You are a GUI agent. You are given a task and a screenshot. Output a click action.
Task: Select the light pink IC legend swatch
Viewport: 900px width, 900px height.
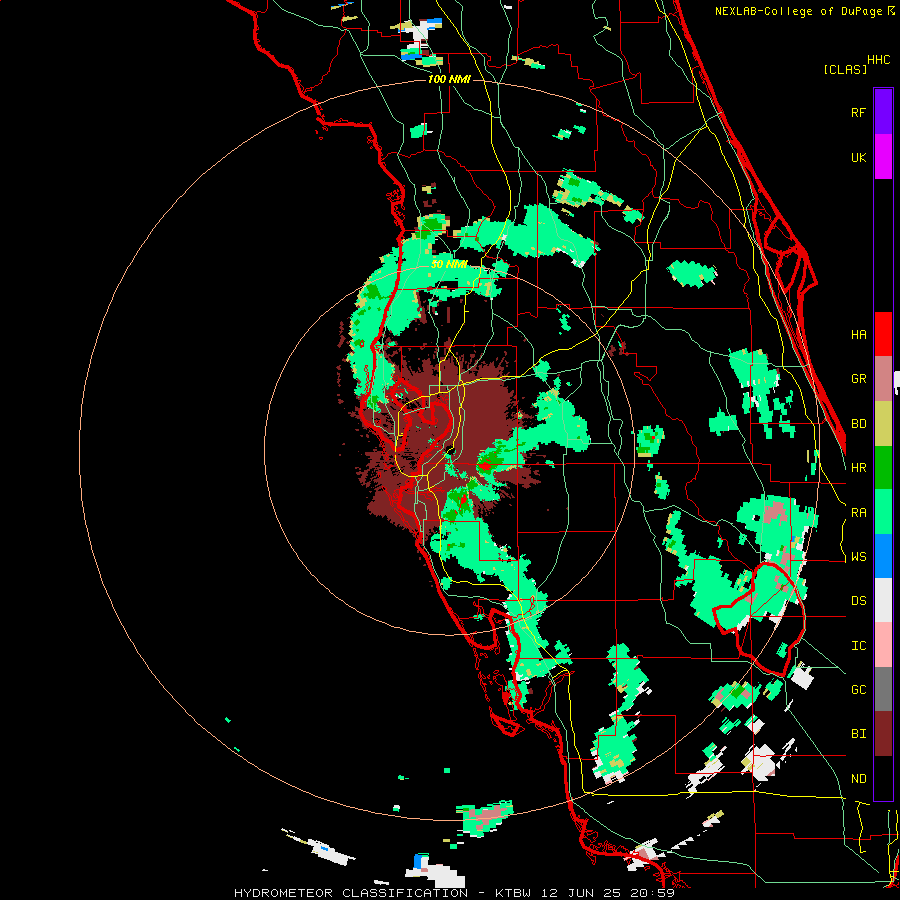coord(883,645)
